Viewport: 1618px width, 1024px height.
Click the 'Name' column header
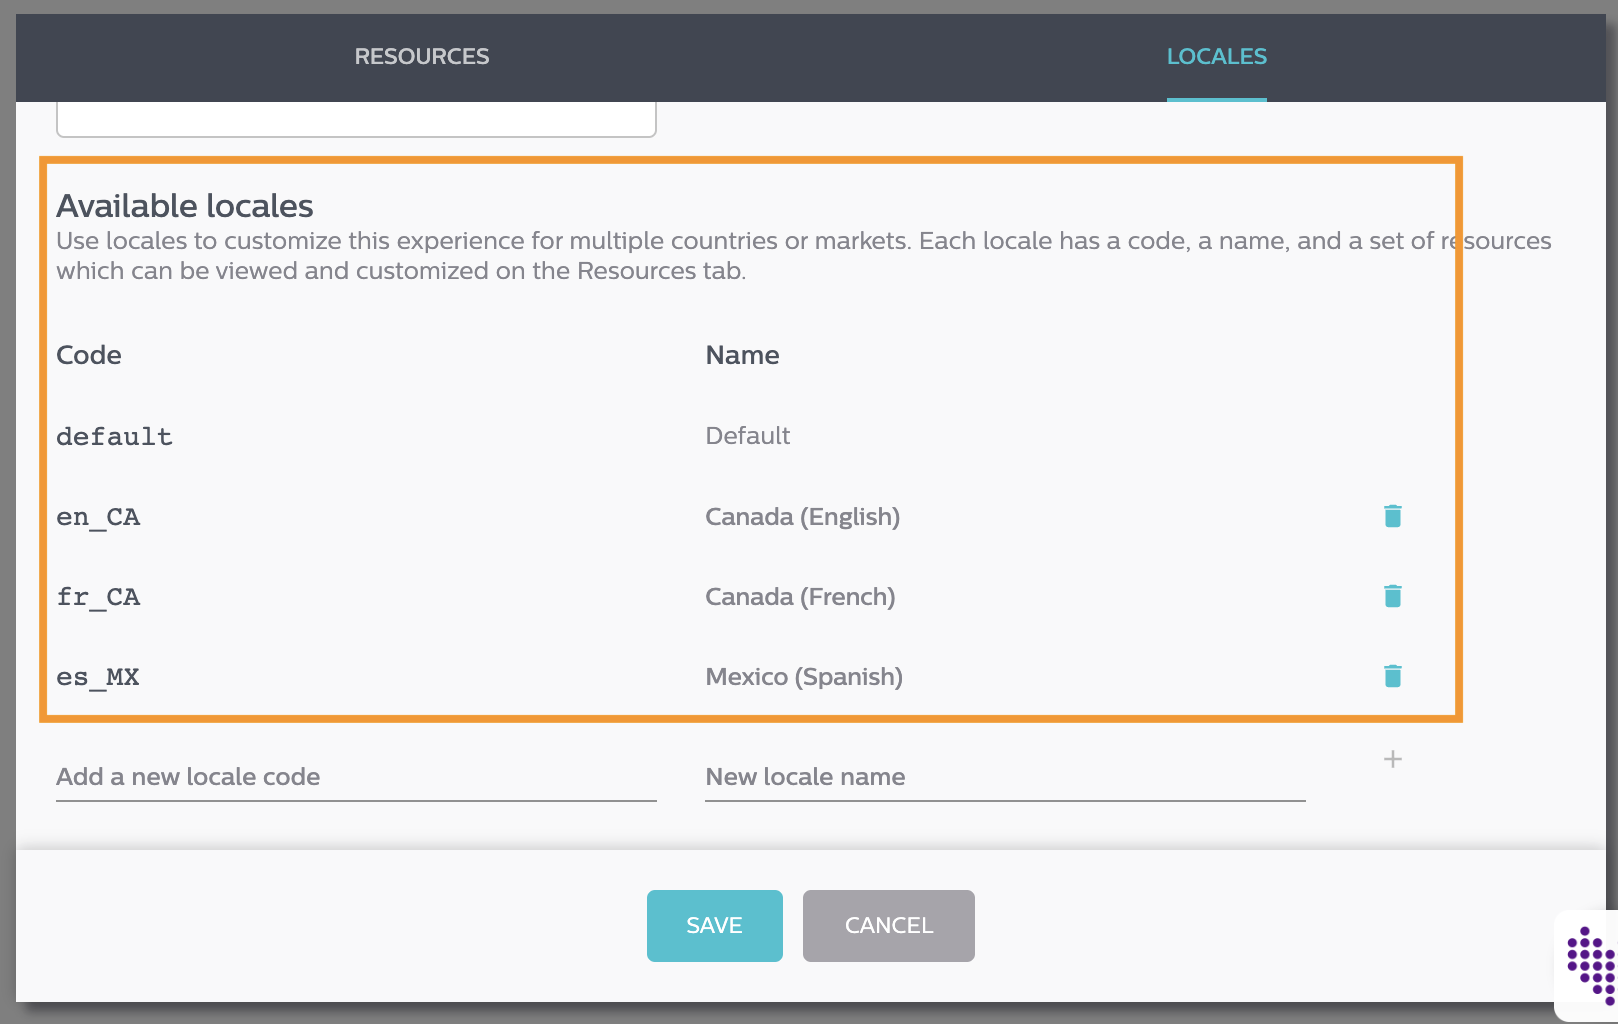point(742,355)
